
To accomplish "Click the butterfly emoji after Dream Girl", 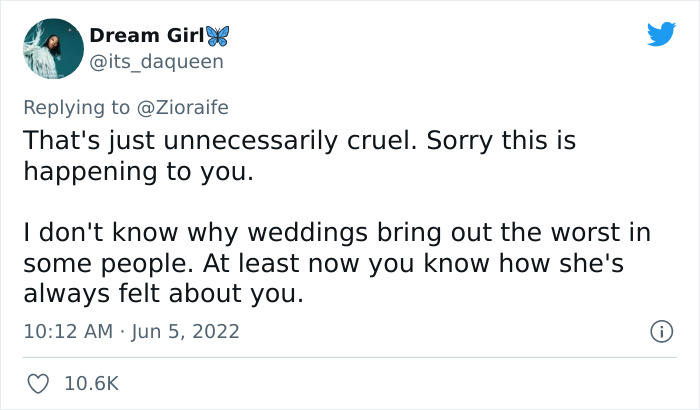I will 217,36.
